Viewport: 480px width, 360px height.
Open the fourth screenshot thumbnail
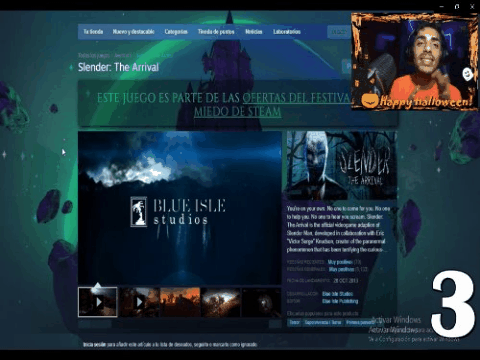[x=221, y=302]
